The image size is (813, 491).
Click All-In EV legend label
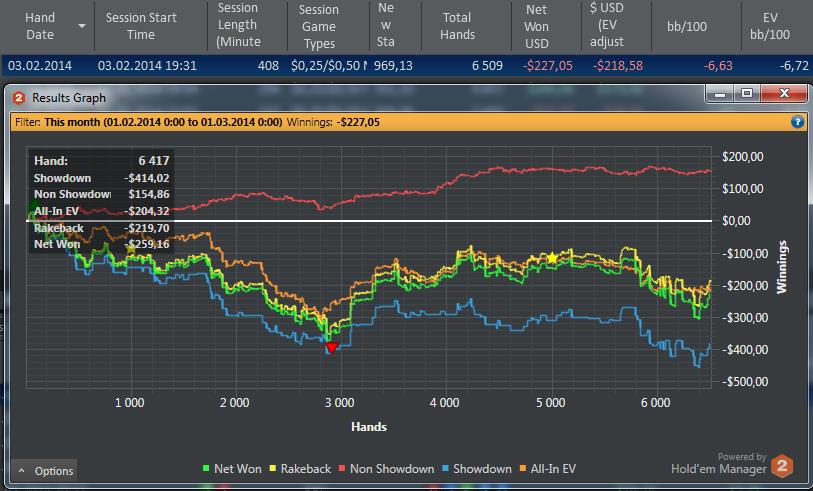(x=553, y=469)
